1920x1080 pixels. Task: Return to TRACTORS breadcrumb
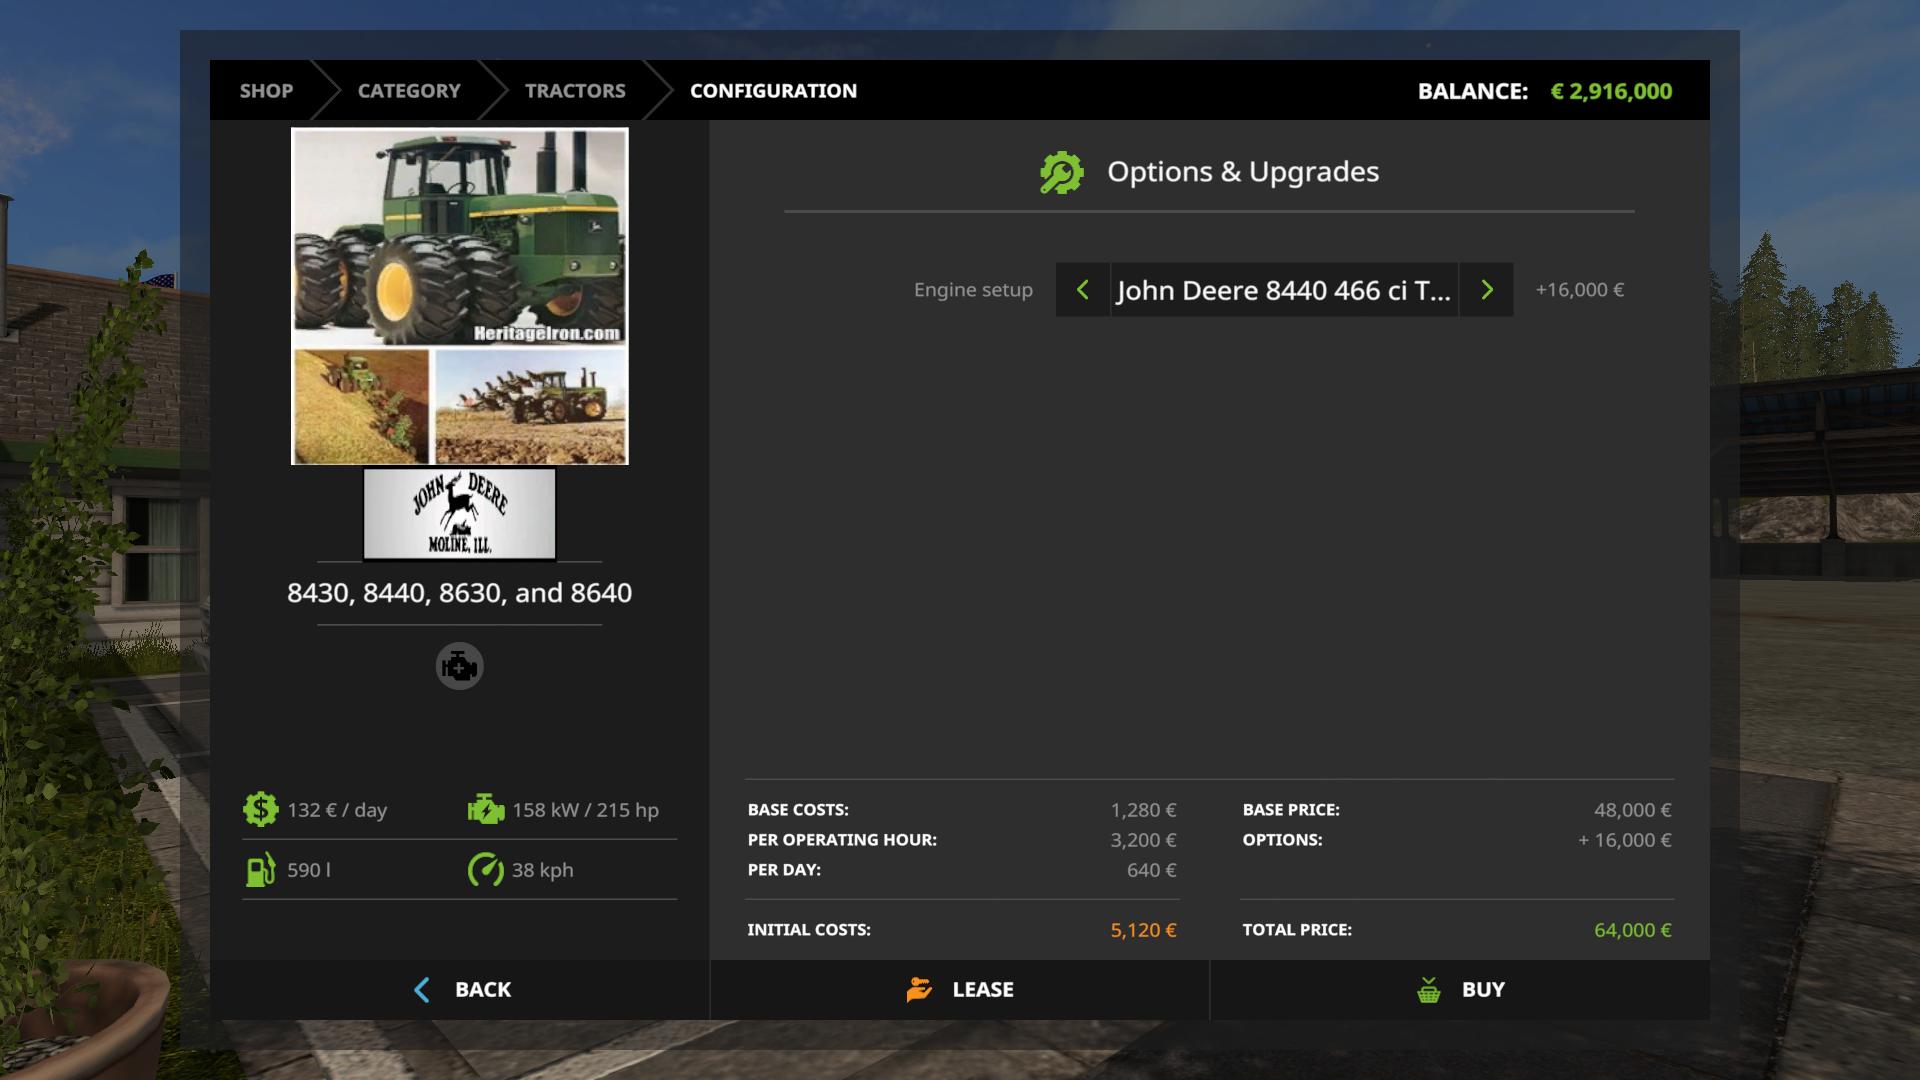point(575,91)
